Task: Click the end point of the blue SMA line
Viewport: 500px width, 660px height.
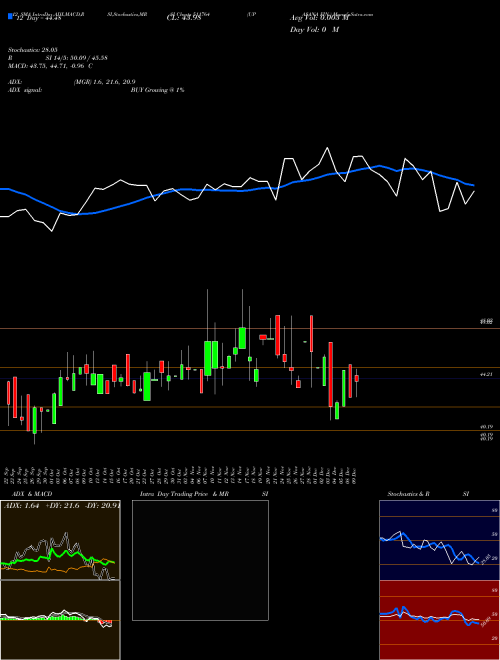Action: coord(474,185)
